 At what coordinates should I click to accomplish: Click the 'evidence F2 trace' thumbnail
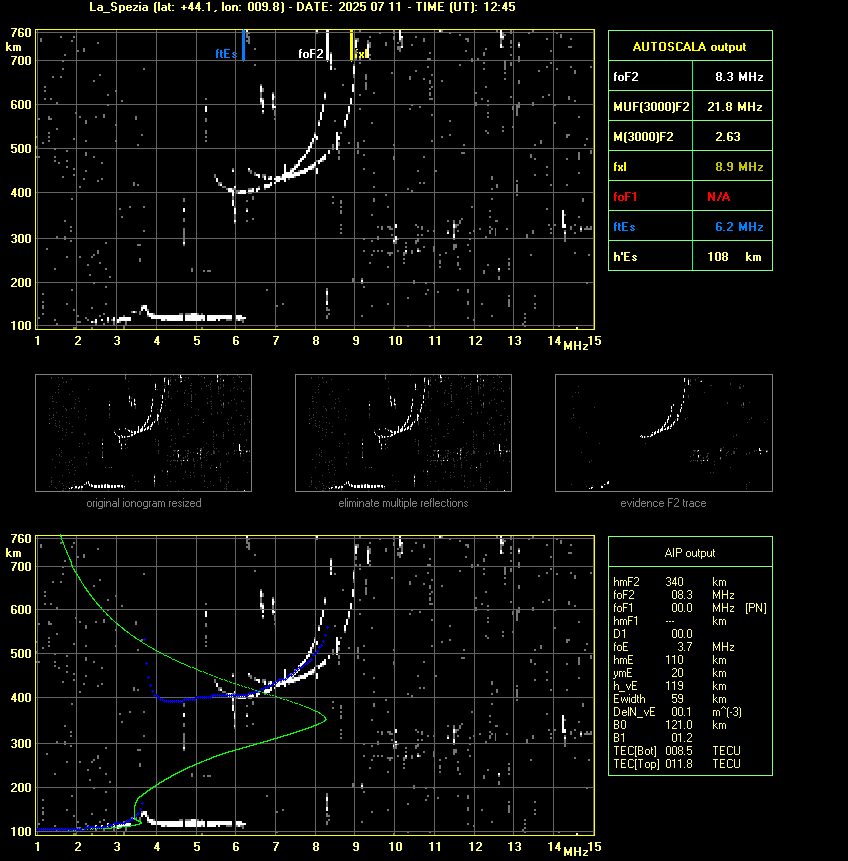click(x=663, y=433)
